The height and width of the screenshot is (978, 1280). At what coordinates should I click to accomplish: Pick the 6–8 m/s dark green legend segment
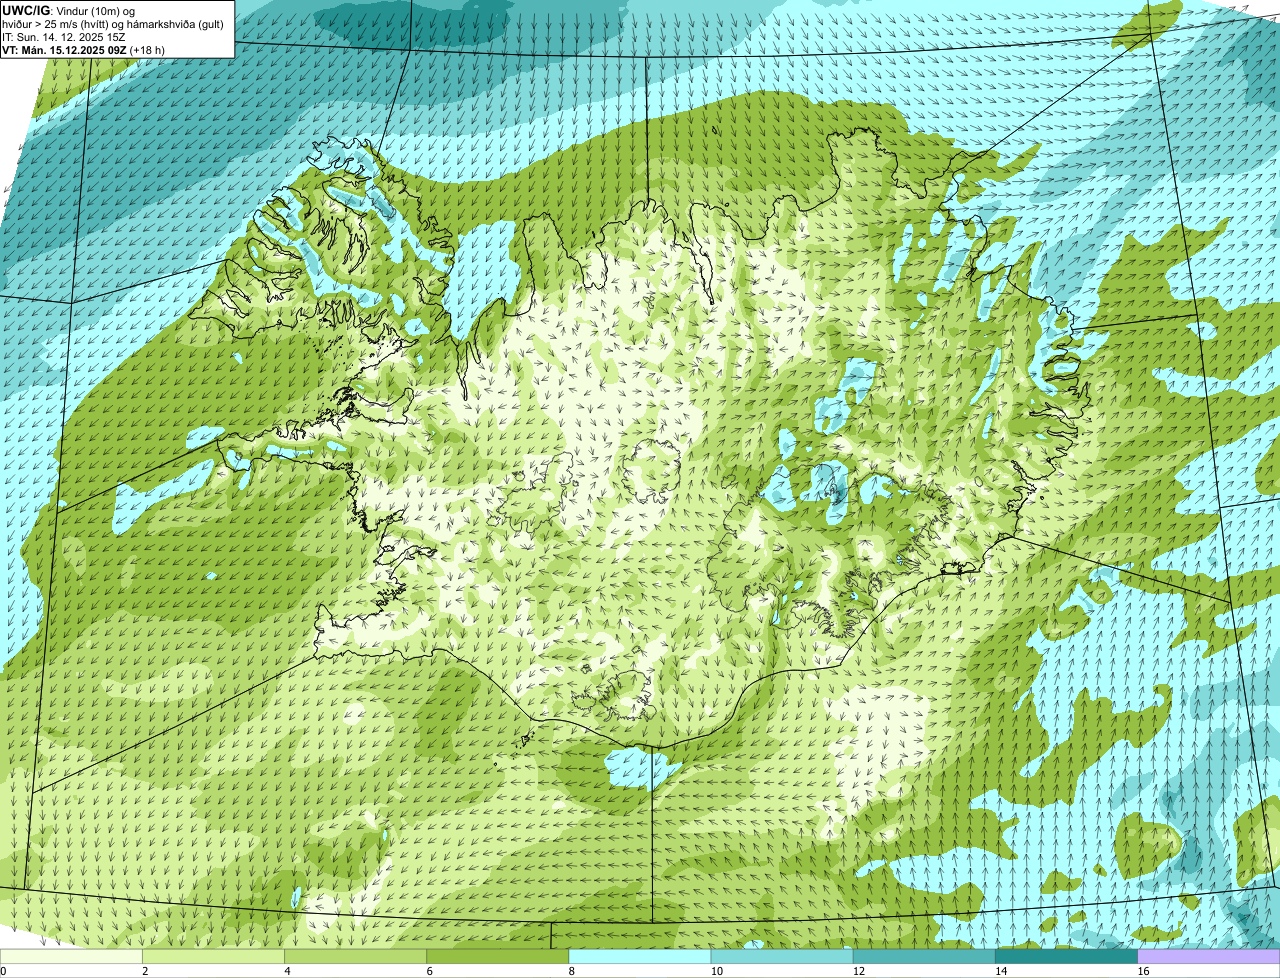pos(497,957)
